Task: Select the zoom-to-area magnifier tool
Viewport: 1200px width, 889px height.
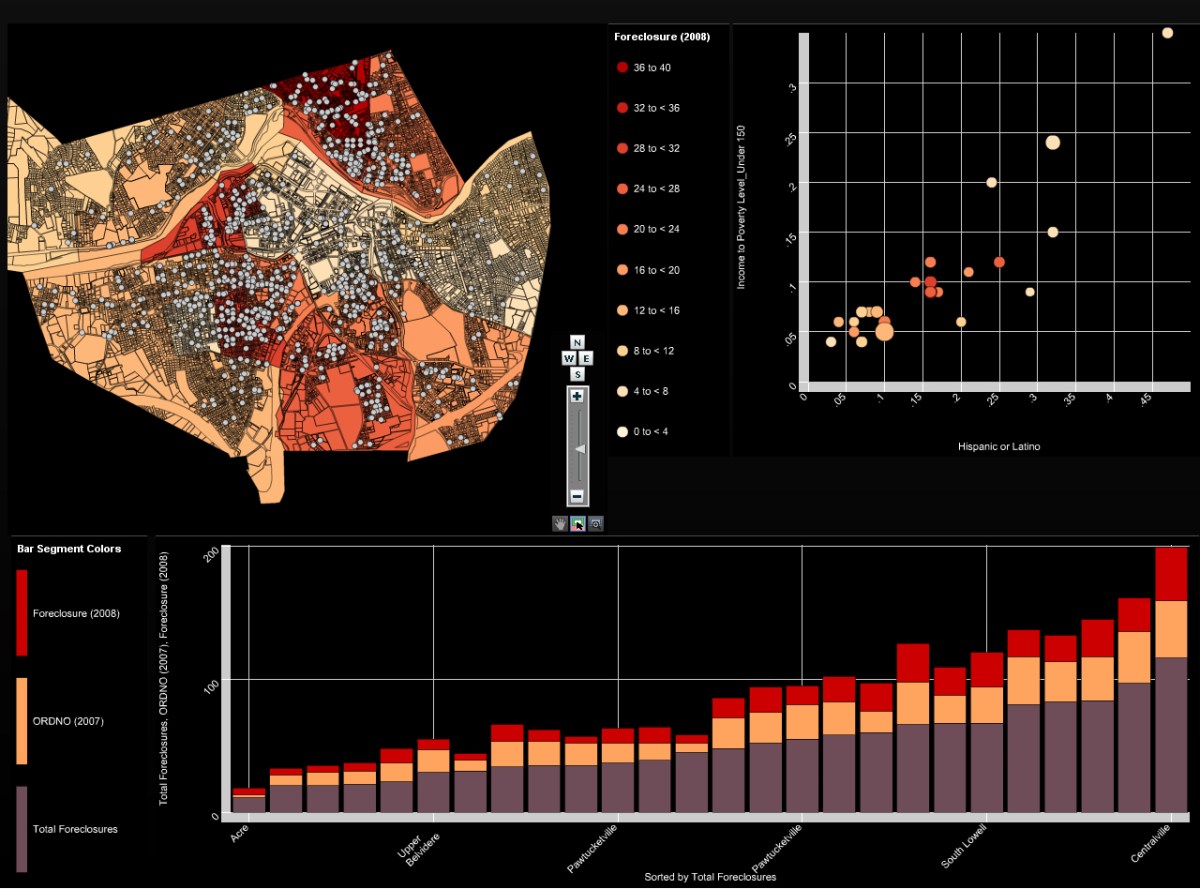Action: pos(596,523)
